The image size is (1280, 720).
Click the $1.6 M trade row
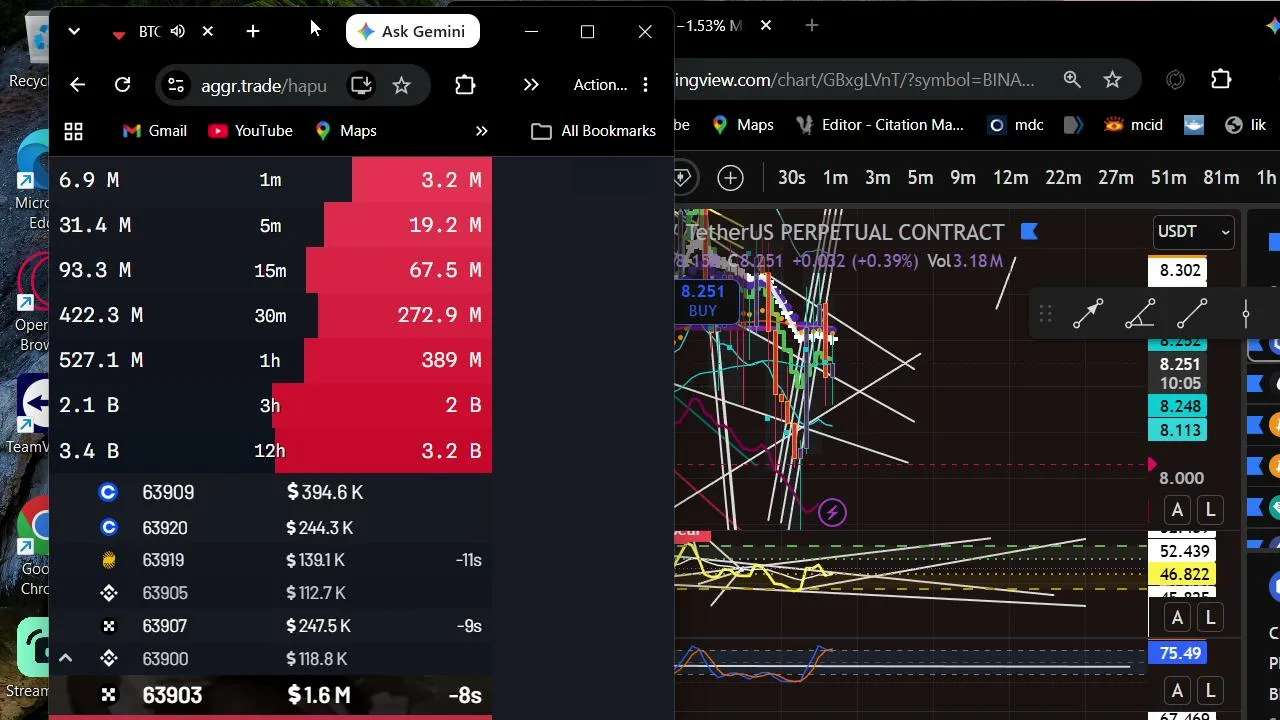[x=271, y=695]
